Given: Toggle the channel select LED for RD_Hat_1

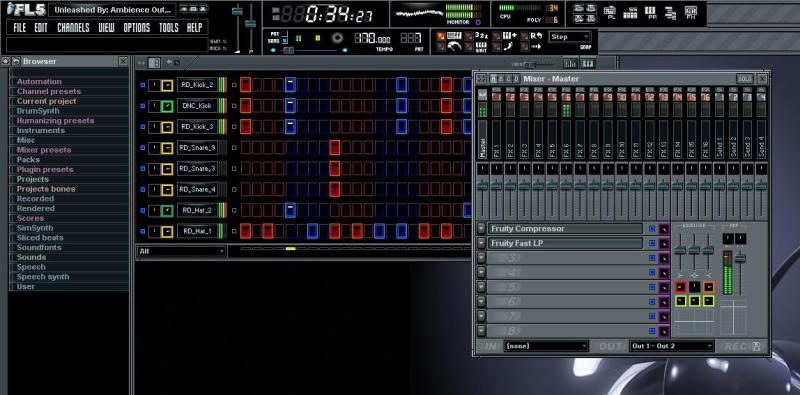Looking at the screenshot, I should 234,232.
